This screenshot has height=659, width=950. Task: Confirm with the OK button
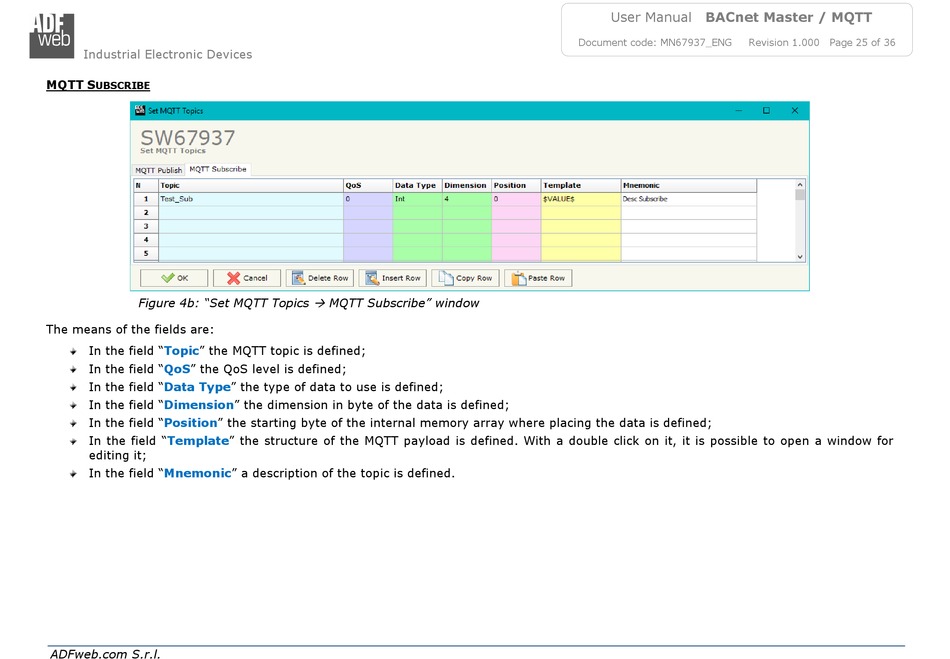click(174, 278)
